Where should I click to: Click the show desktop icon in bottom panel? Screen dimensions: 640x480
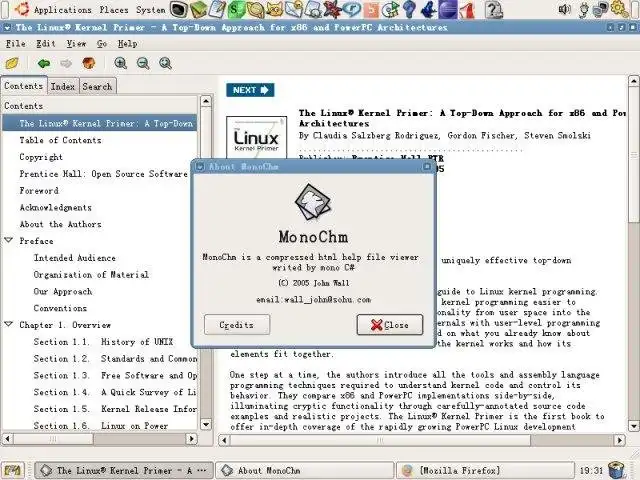click(12, 470)
